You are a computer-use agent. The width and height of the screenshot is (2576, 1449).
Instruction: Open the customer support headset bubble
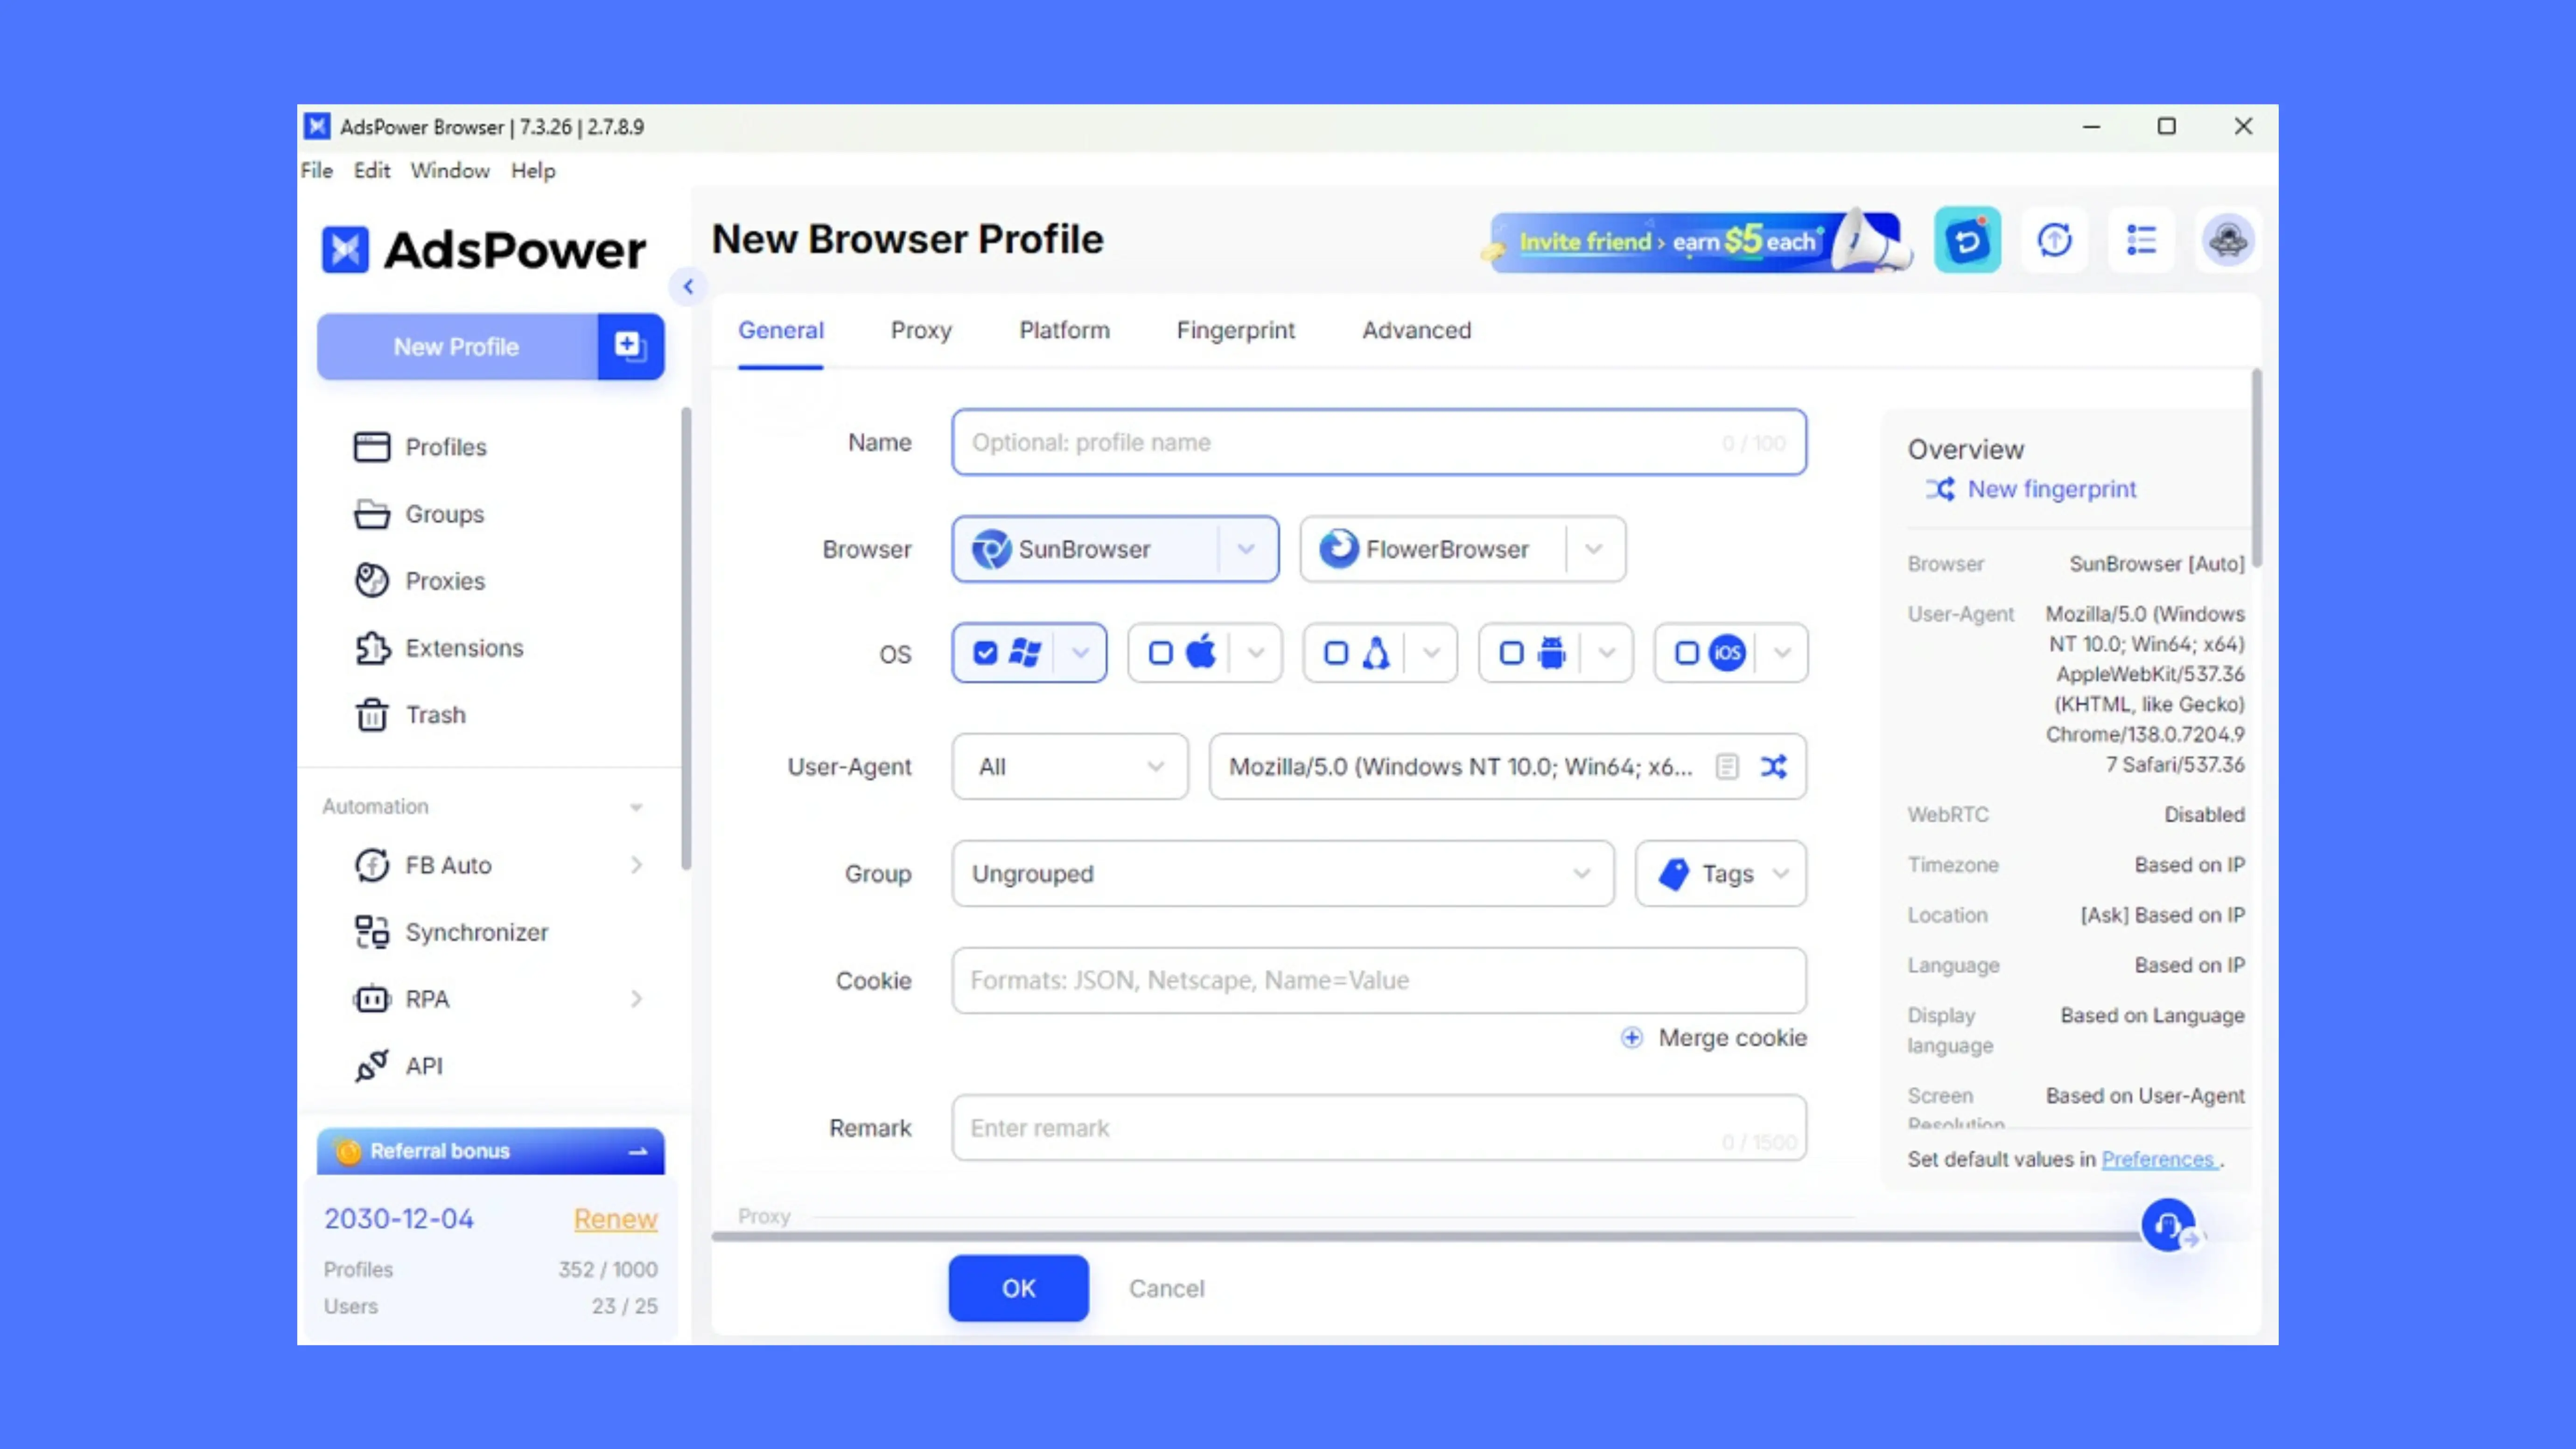(2168, 1225)
